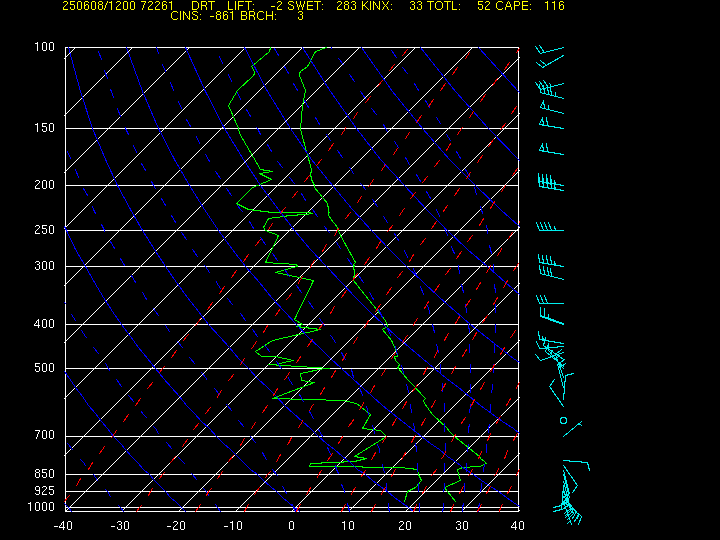720x540 pixels.
Task: Click the 150 pressure level label
Action: click(x=45, y=128)
